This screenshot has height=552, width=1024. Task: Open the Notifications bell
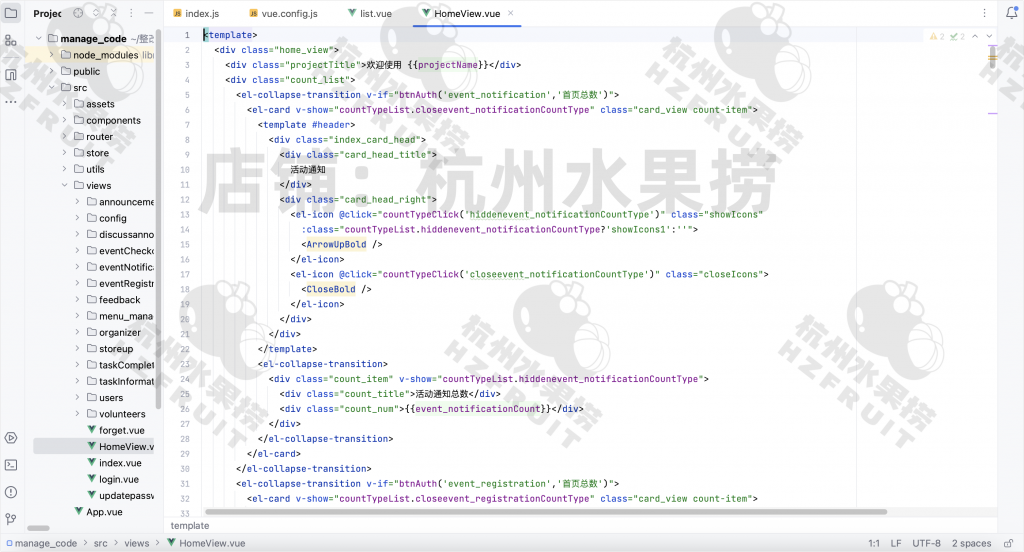coord(1011,13)
